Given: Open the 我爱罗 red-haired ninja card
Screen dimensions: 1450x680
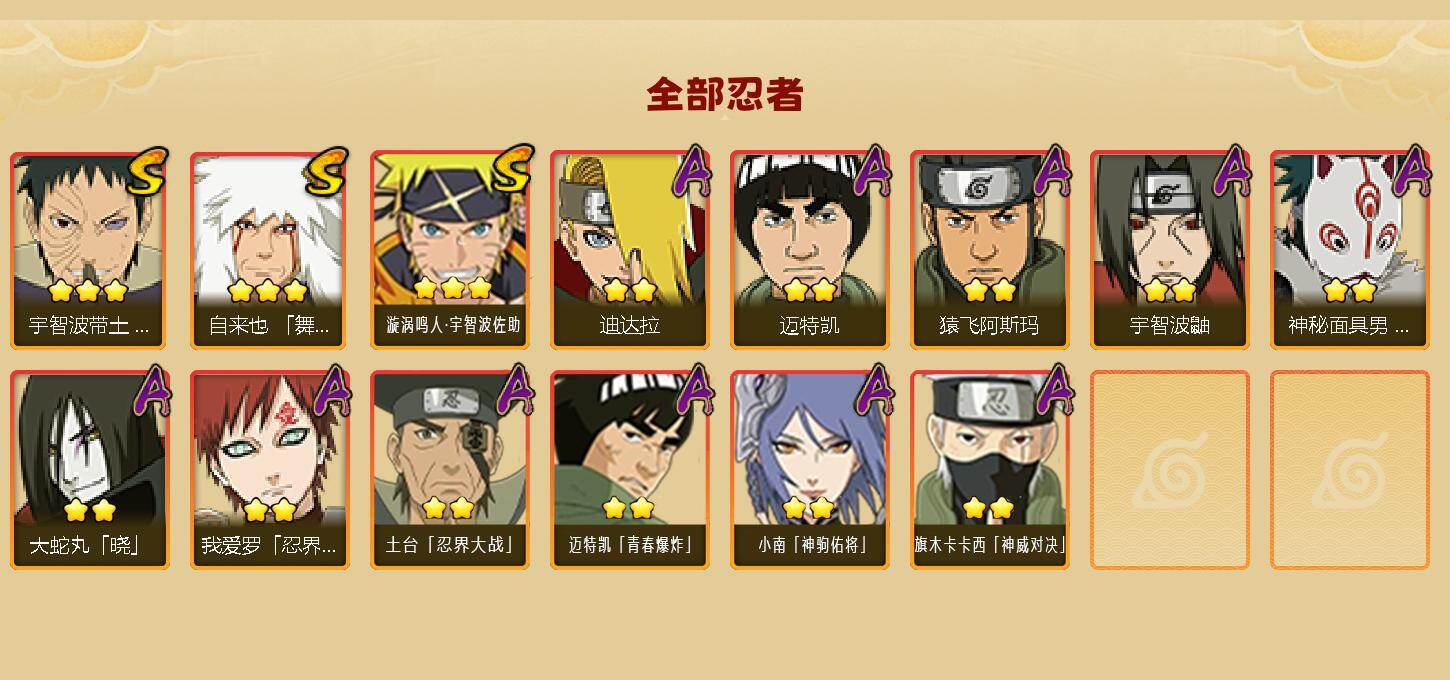Looking at the screenshot, I should [x=270, y=470].
